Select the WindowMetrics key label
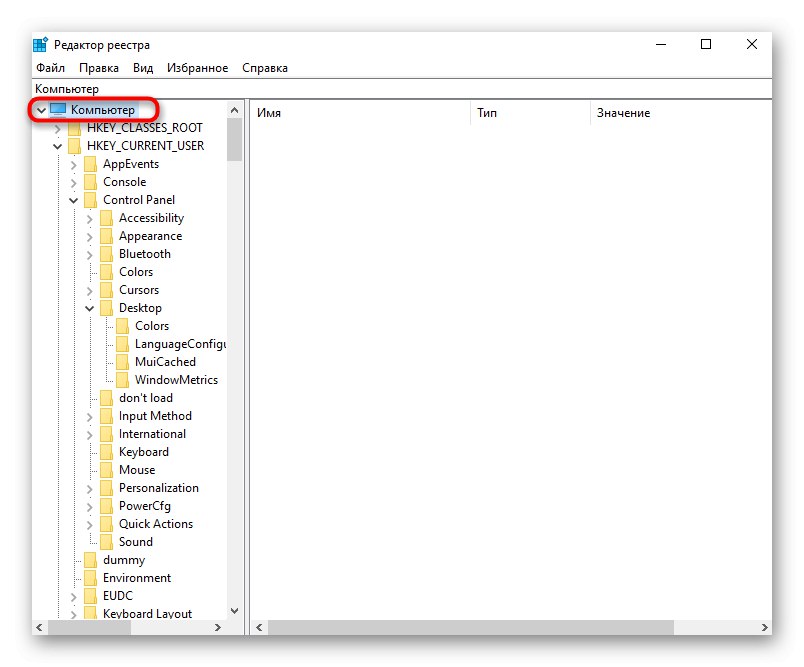 [x=176, y=380]
